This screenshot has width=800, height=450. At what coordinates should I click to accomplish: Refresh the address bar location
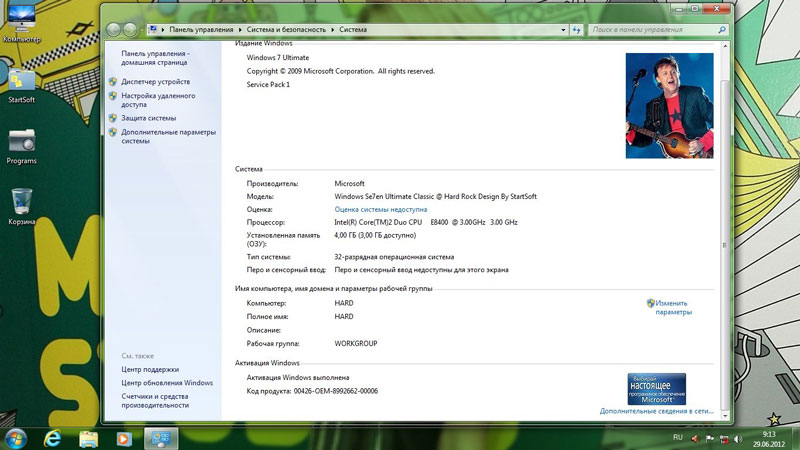tap(574, 31)
